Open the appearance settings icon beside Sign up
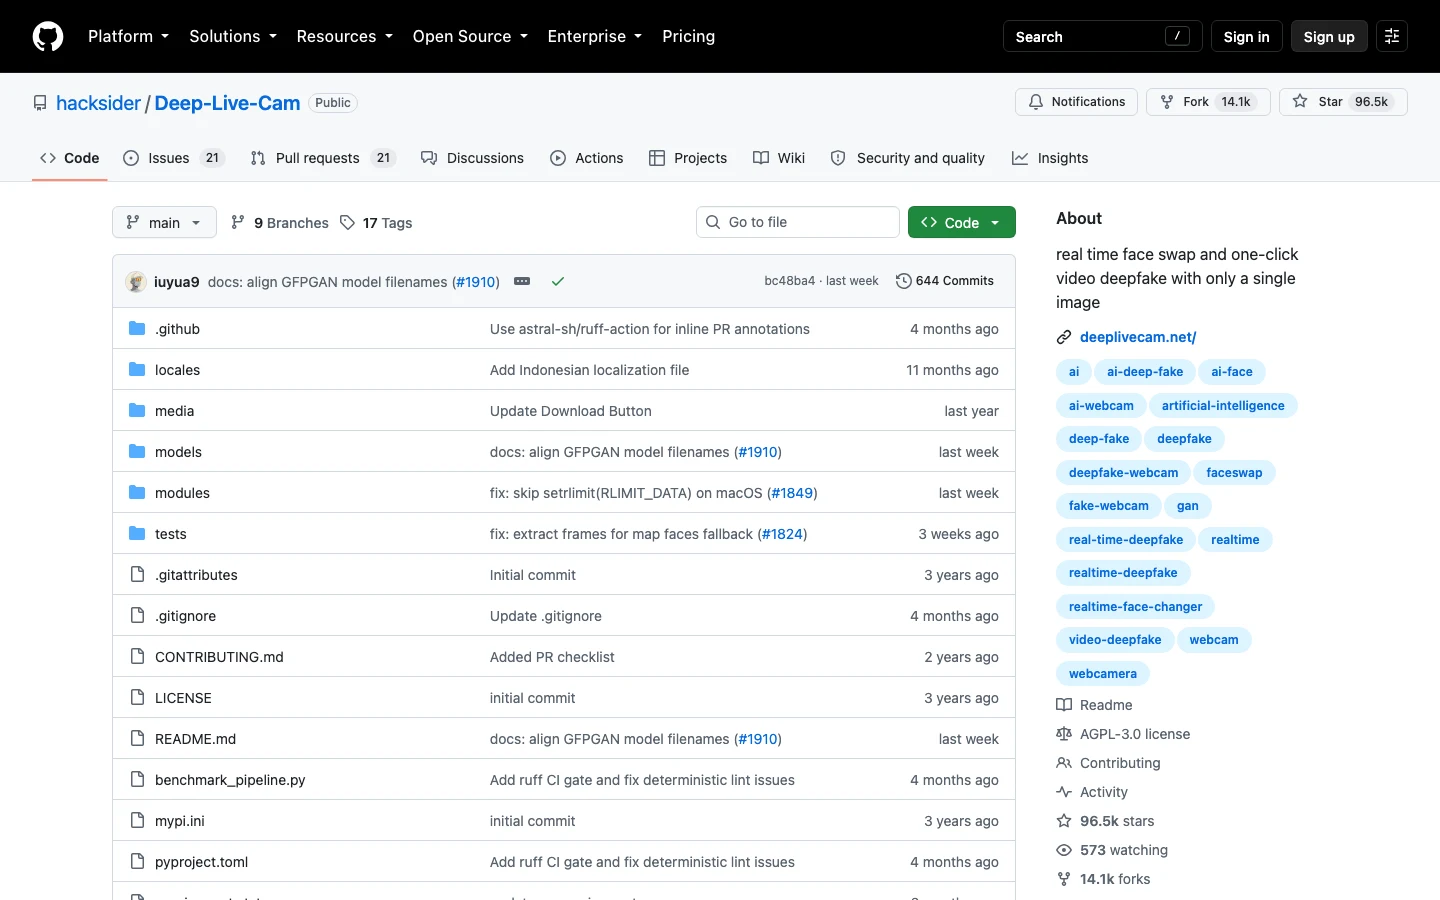 pyautogui.click(x=1392, y=37)
